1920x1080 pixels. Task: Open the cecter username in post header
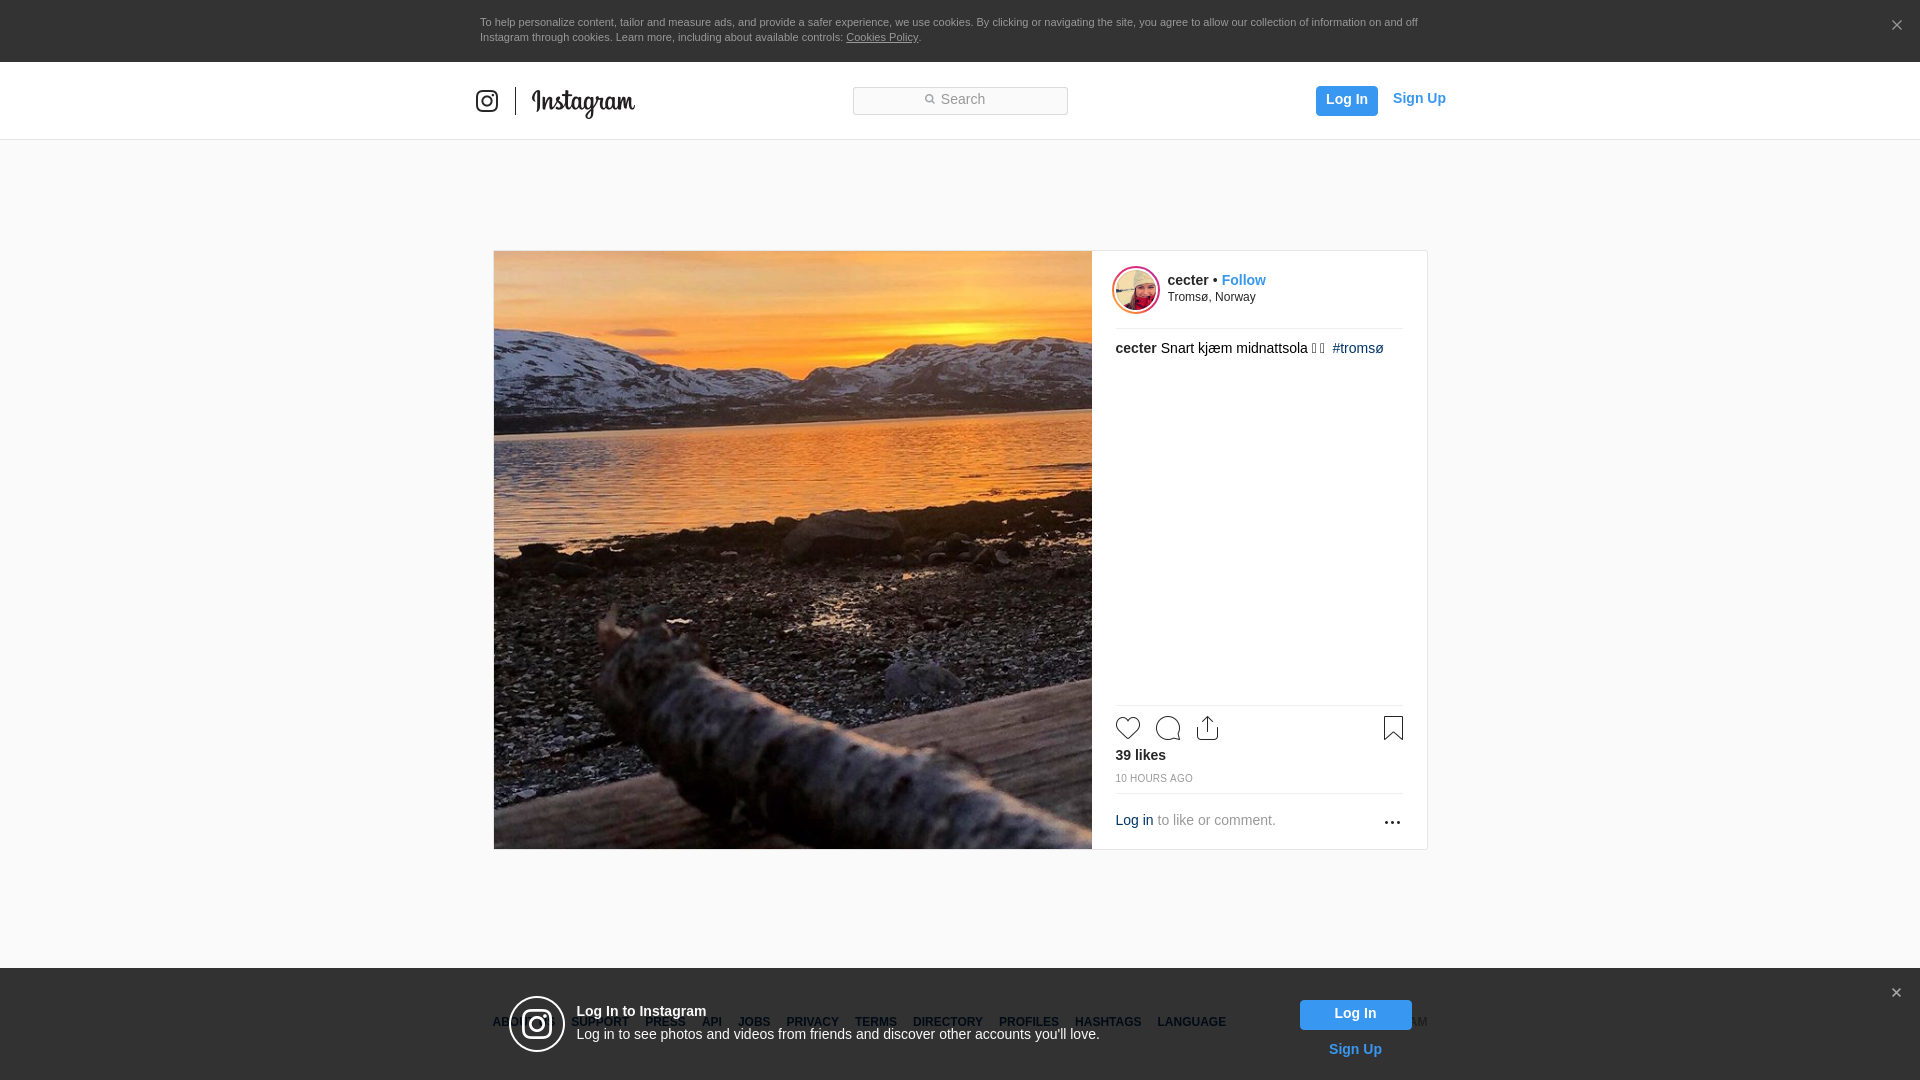[x=1188, y=280]
